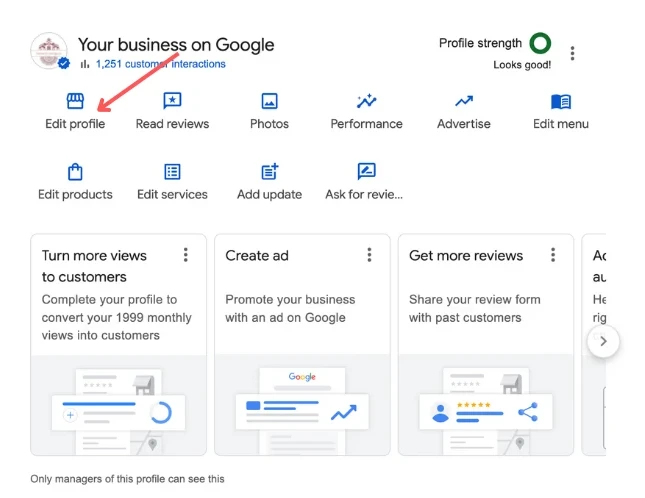This screenshot has height=498, width=645.
Task: Click the Advertise trending arrow icon
Action: point(464,101)
